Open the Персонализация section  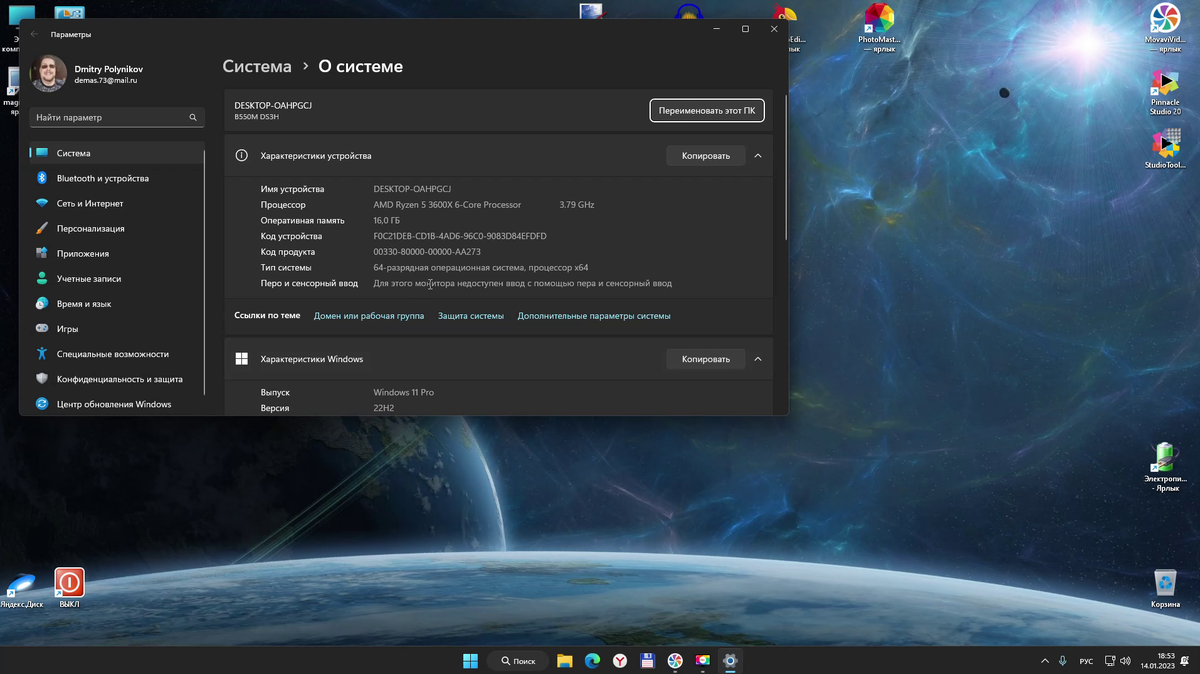coord(115,228)
